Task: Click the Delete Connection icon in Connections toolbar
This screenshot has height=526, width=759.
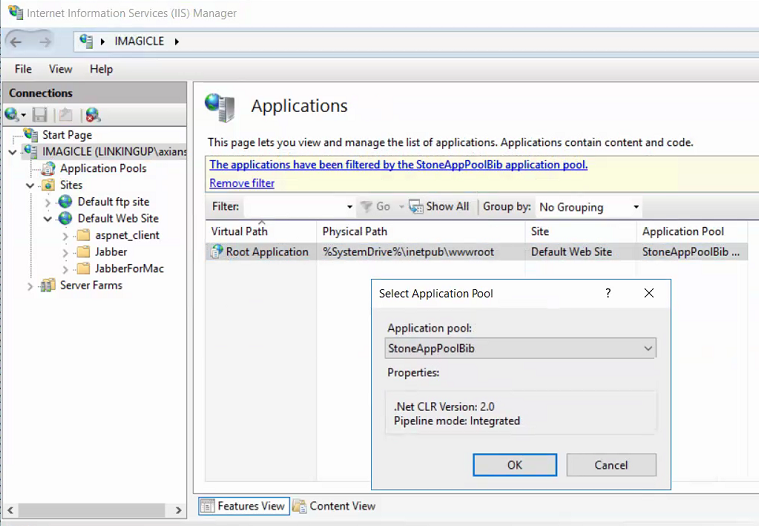Action: (92, 115)
